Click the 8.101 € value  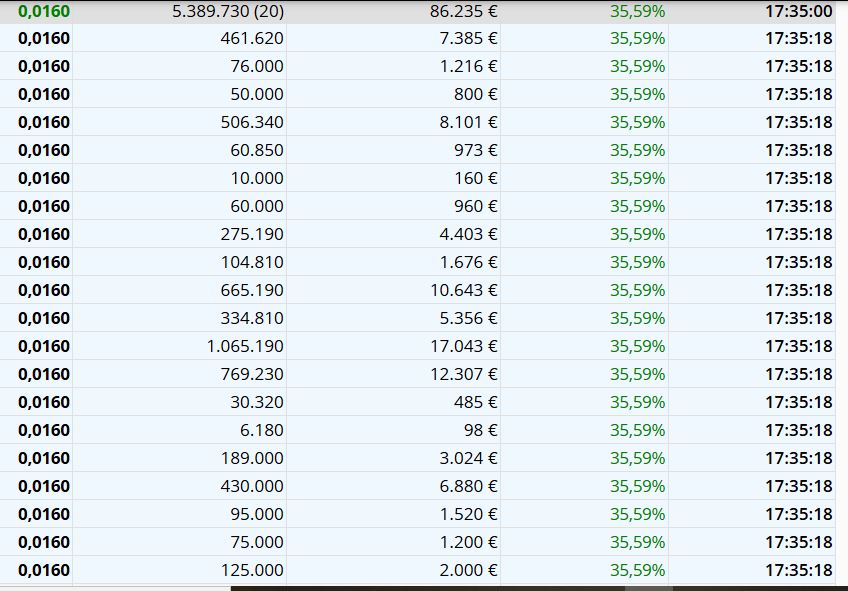click(468, 122)
